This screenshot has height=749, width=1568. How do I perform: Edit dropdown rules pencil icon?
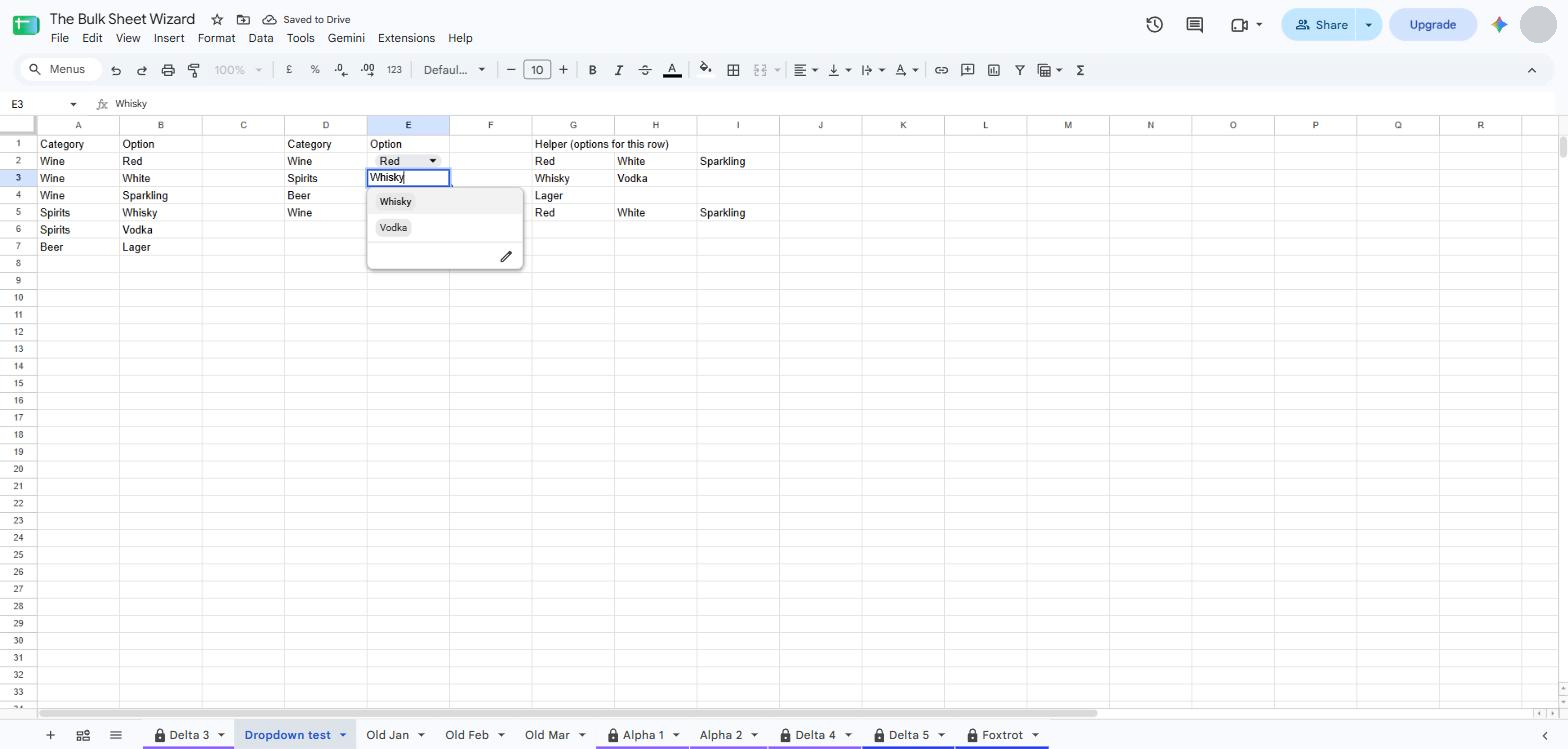pyautogui.click(x=506, y=257)
